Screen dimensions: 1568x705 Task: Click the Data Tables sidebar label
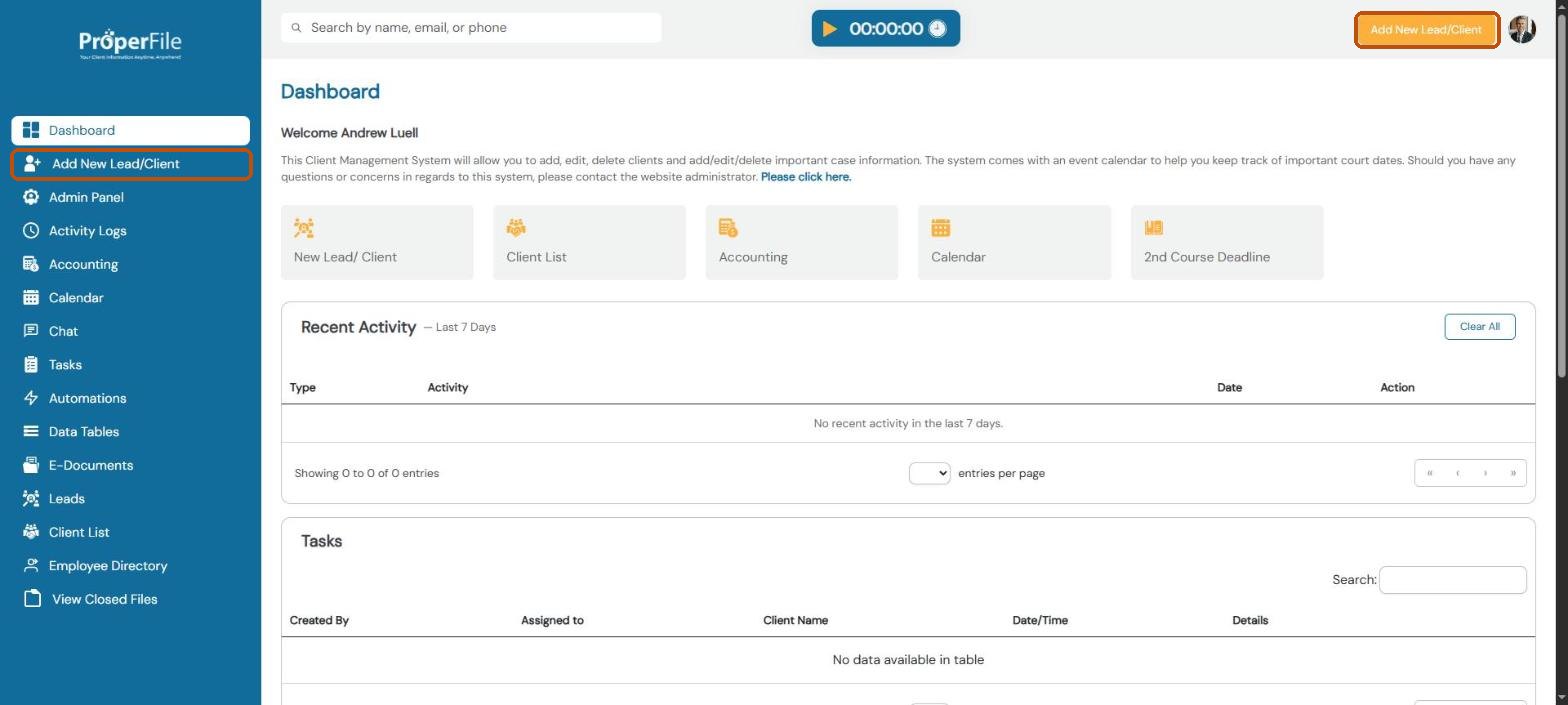tap(84, 432)
